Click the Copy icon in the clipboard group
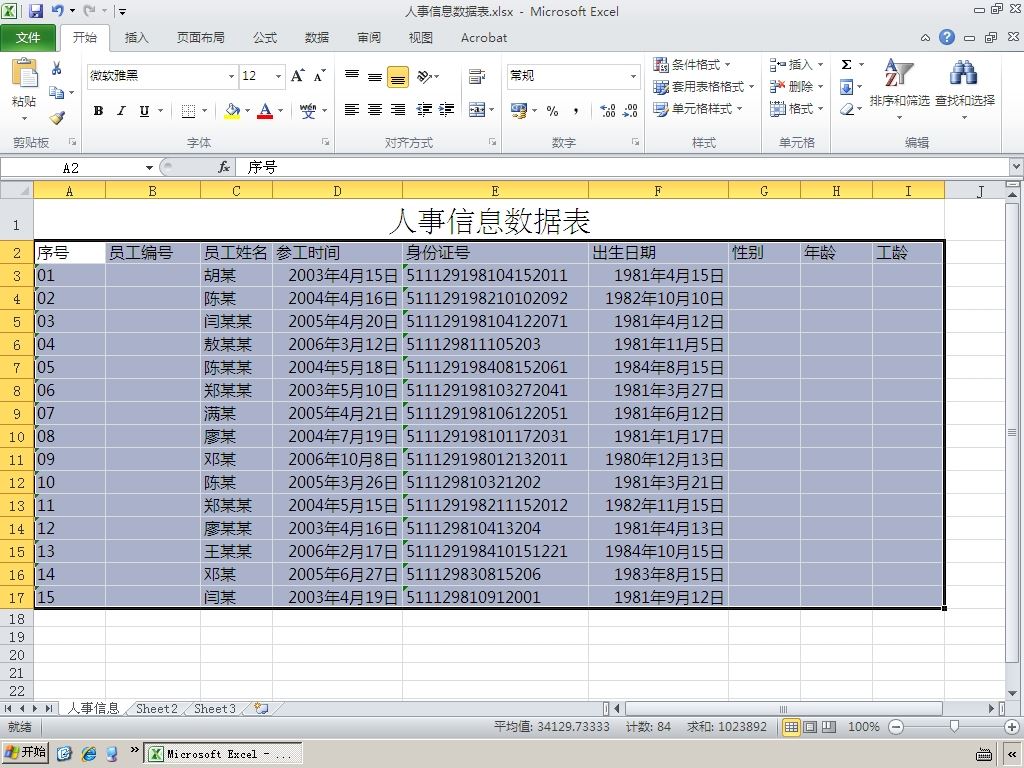This screenshot has width=1024, height=768. coord(57,92)
